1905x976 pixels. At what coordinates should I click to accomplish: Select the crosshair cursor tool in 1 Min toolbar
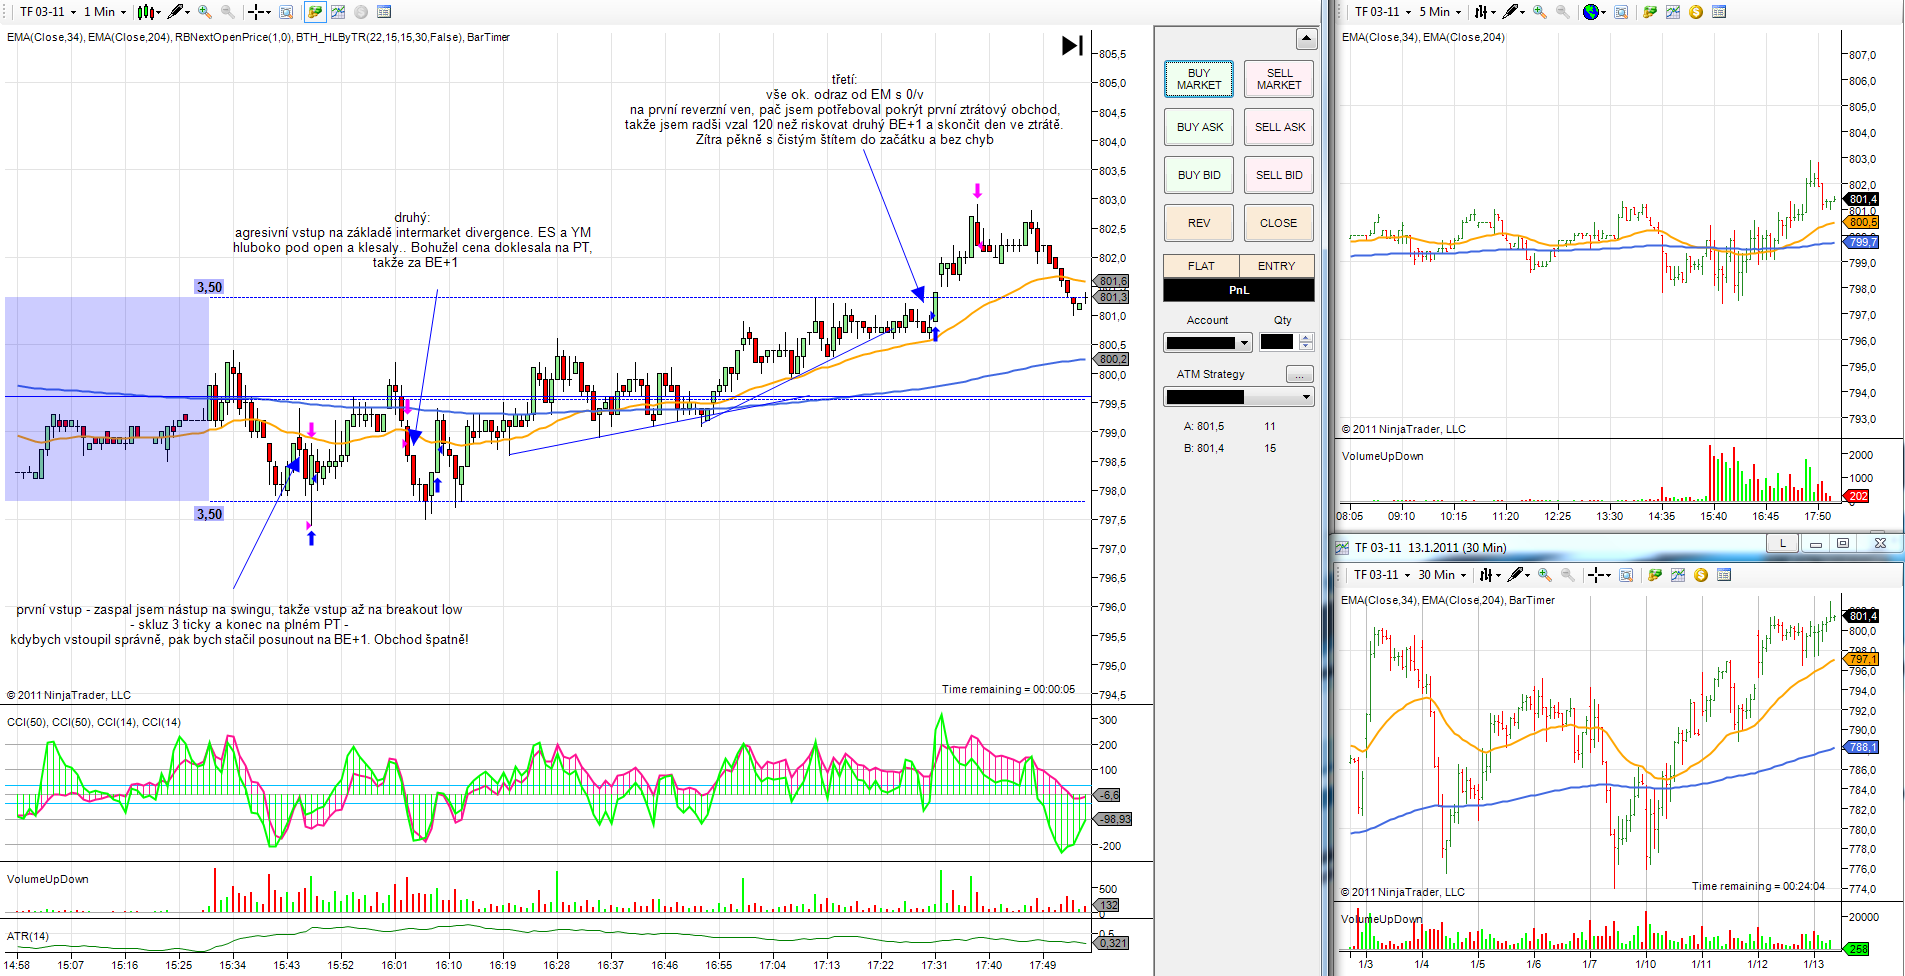coord(256,12)
